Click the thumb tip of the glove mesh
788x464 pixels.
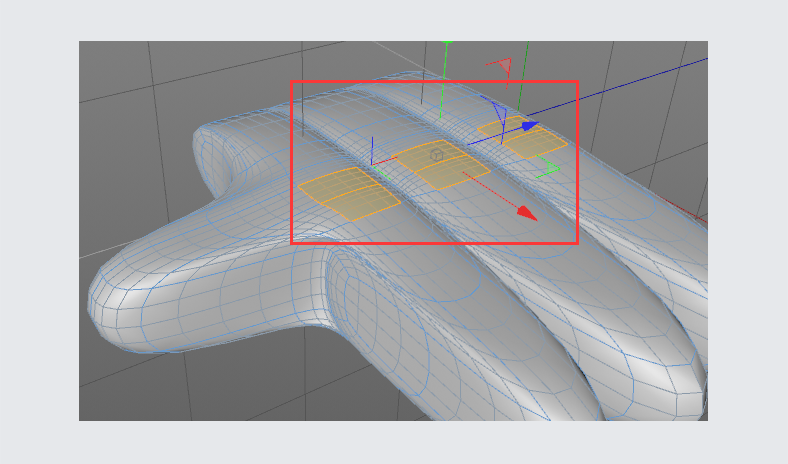pos(108,309)
